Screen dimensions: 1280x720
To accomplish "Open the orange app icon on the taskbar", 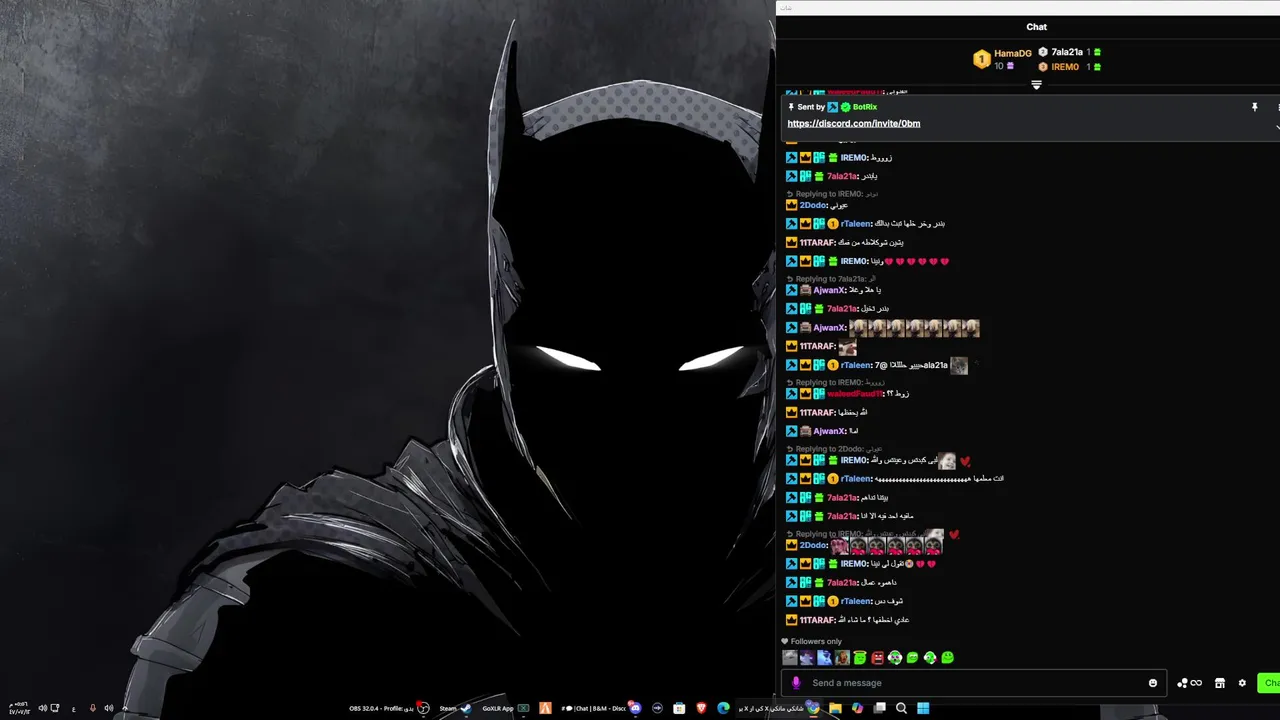I will coord(545,708).
